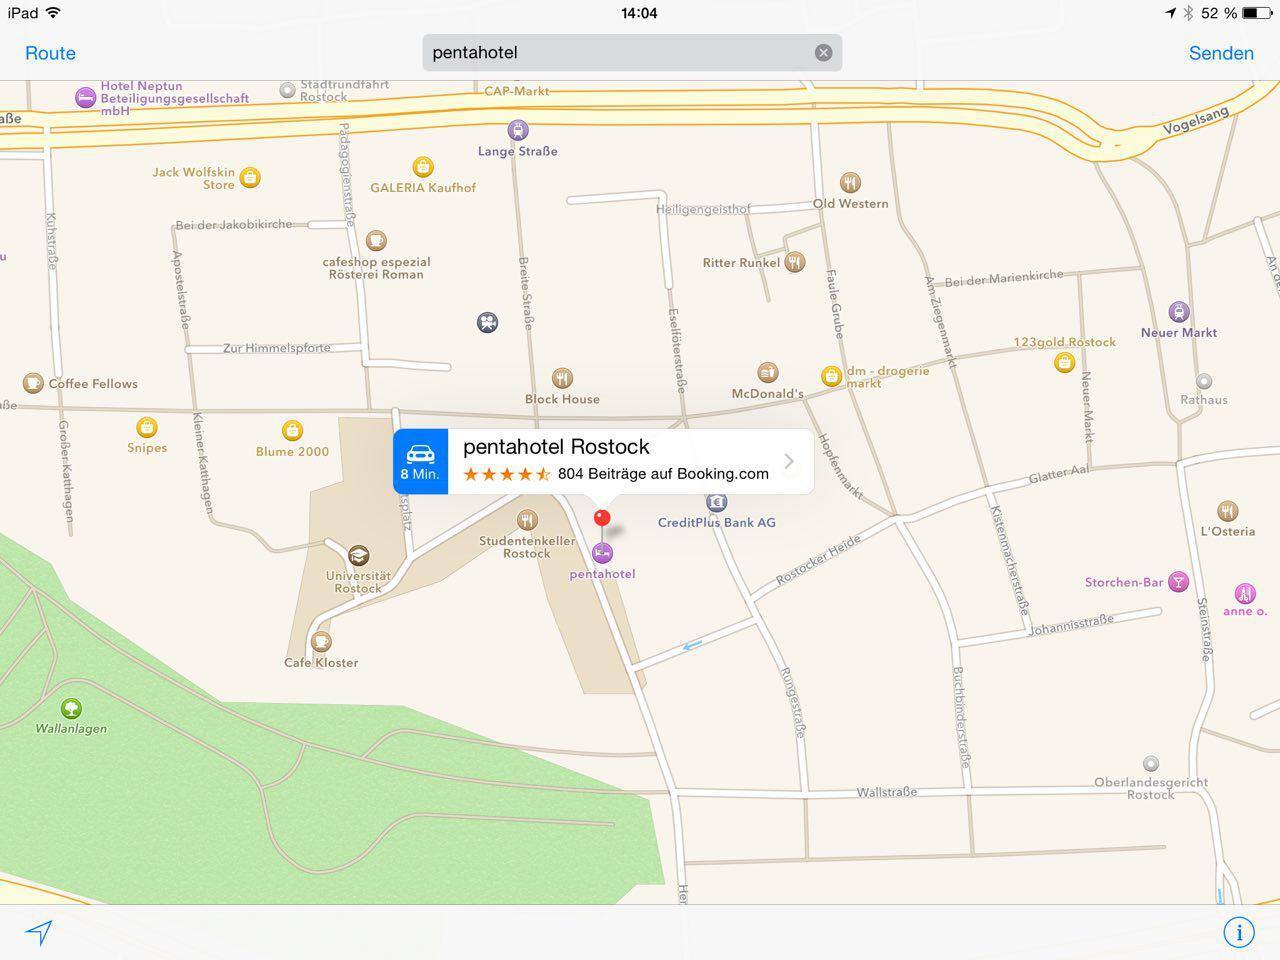Screen dimensions: 1280x960
Task: Tap L'Osteria restaurant icon
Action: [1227, 511]
